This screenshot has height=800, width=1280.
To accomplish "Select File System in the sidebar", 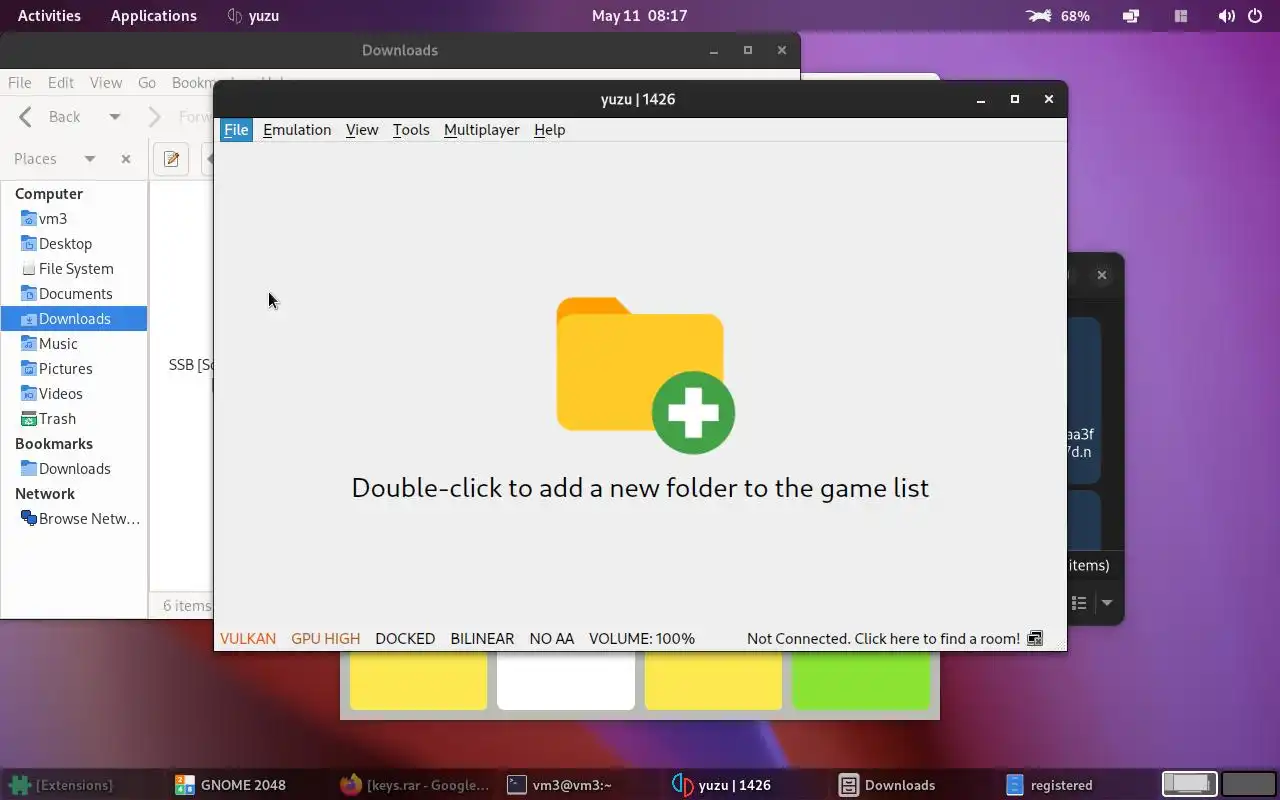I will 74,269.
